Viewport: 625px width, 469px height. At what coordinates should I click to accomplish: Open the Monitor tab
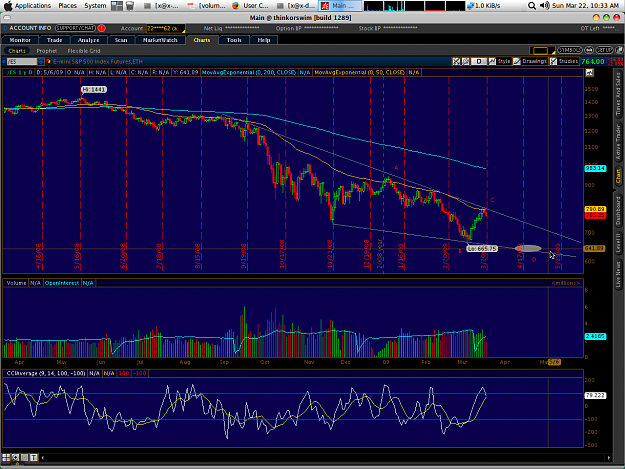(20, 40)
